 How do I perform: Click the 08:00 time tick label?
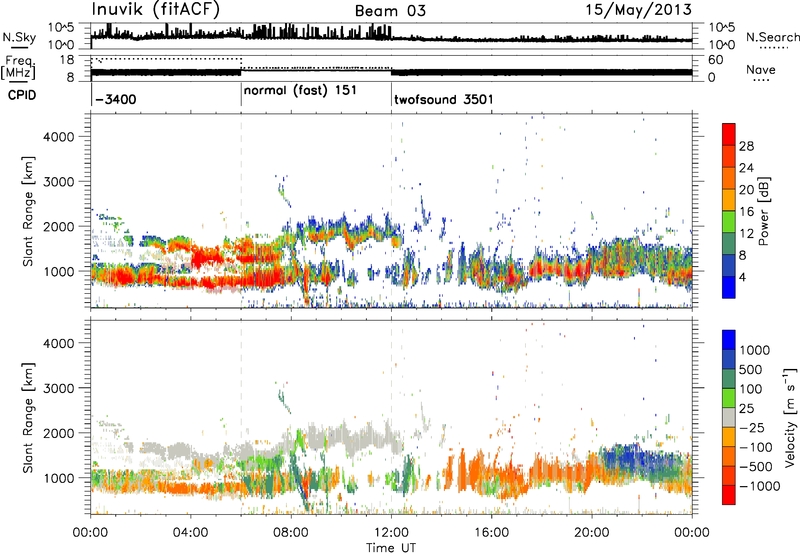[x=291, y=533]
